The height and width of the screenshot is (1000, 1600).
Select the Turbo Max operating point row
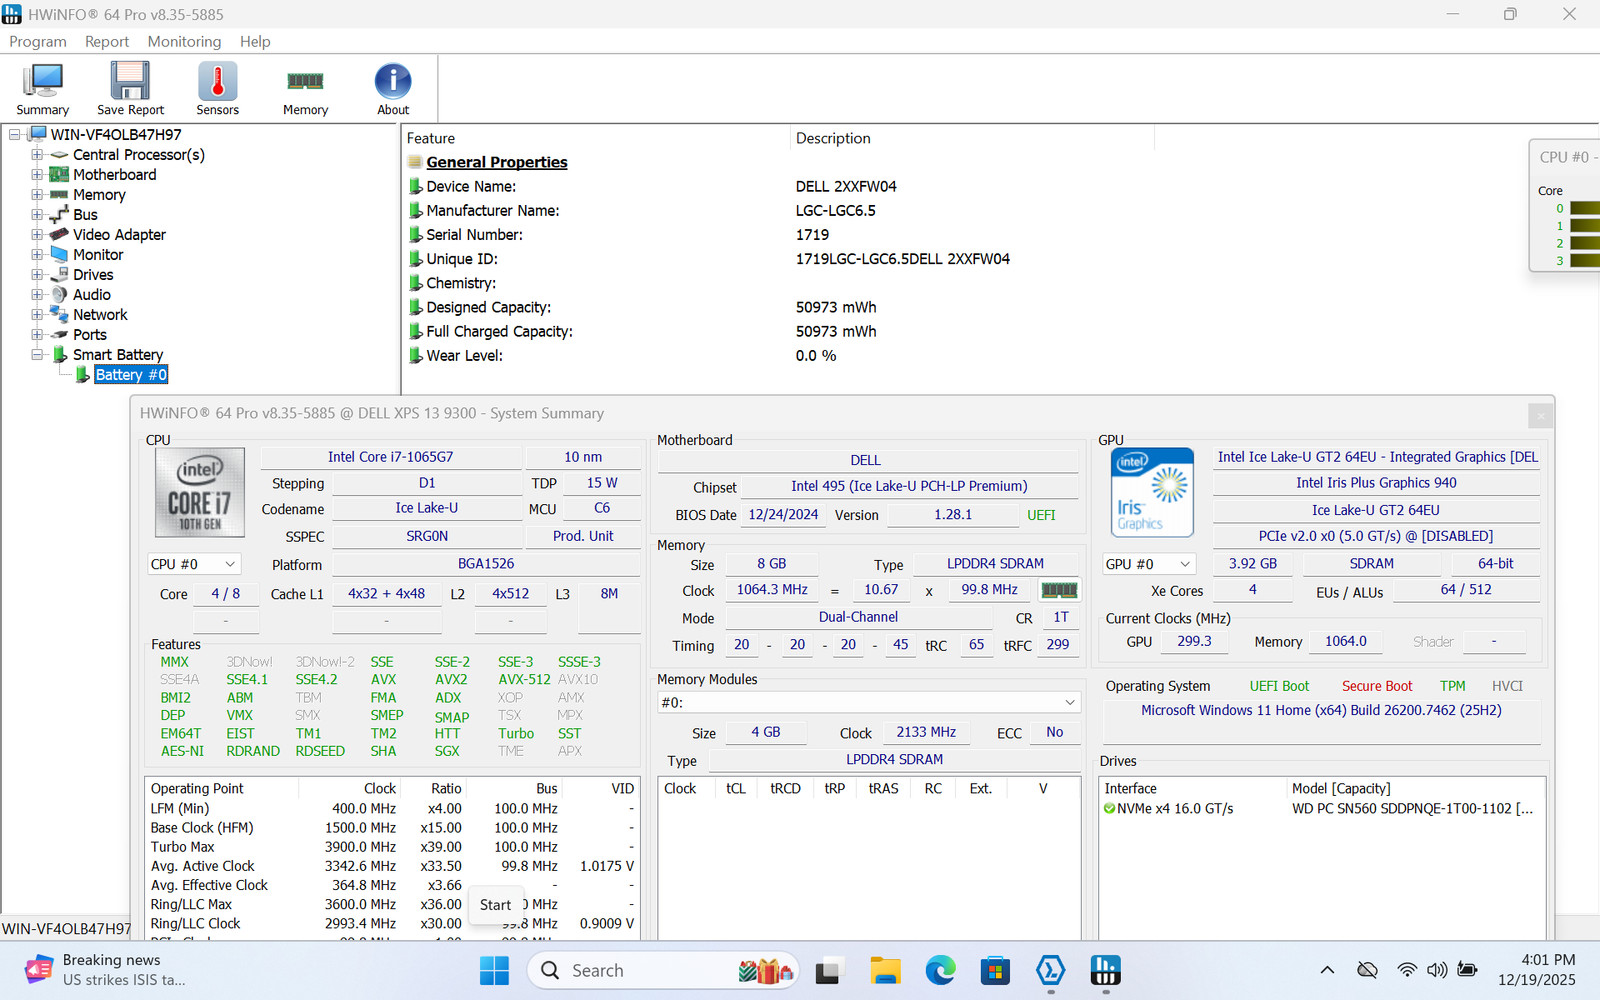click(x=393, y=846)
